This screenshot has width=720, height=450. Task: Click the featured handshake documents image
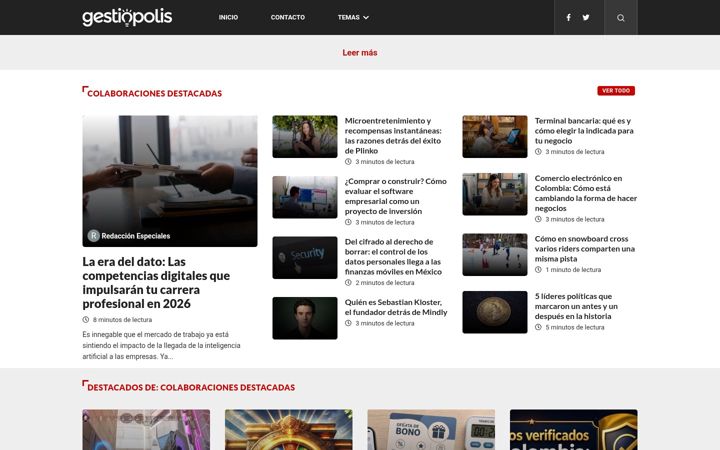coord(170,181)
